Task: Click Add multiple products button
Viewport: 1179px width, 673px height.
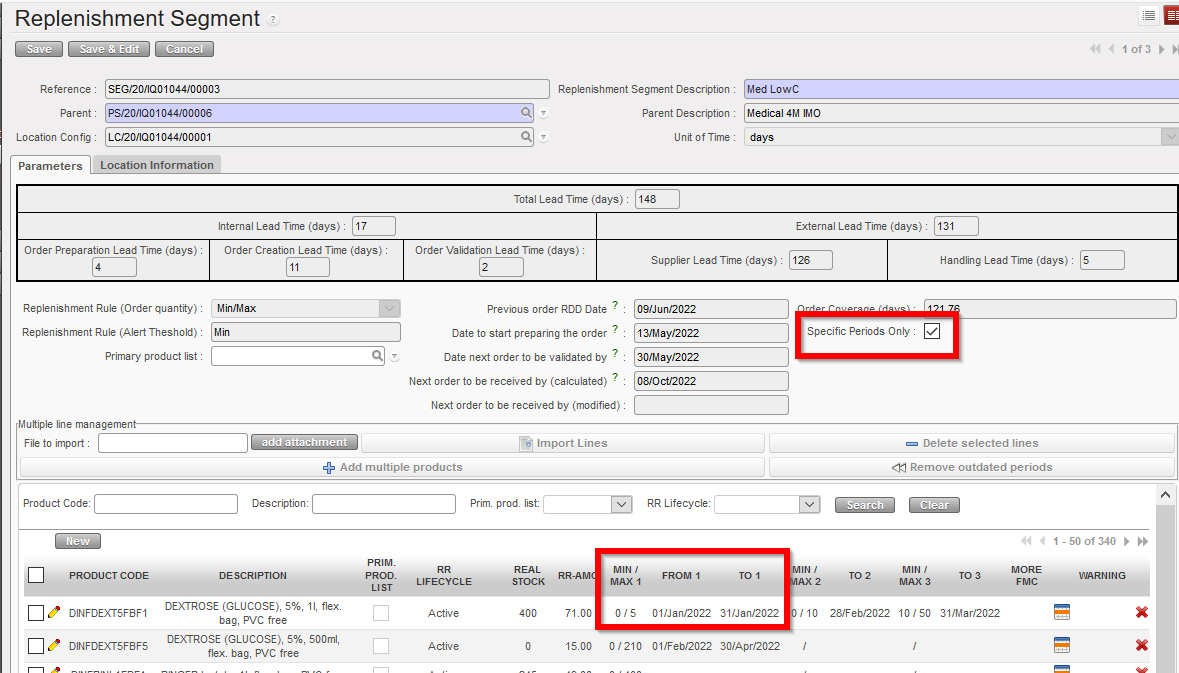Action: [x=392, y=467]
